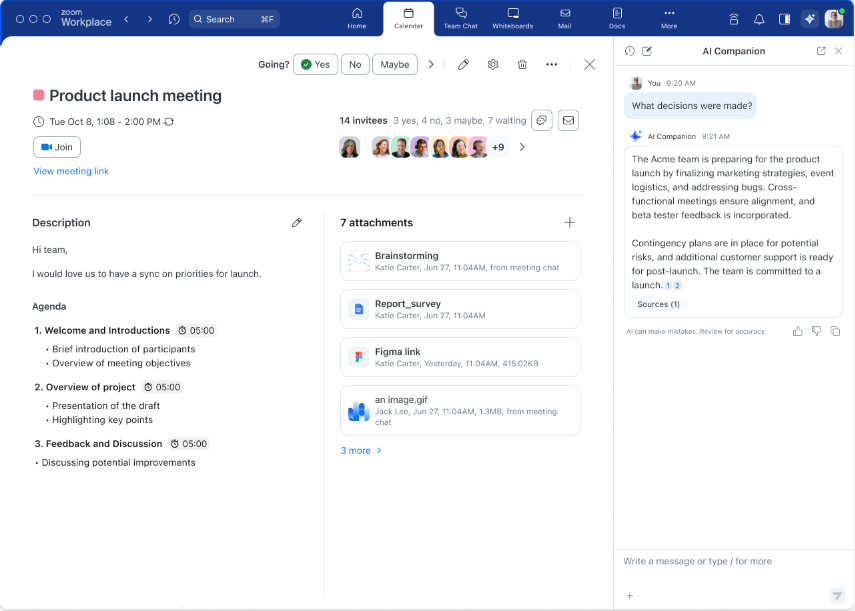Switch to the Team Chat tab

(x=461, y=18)
